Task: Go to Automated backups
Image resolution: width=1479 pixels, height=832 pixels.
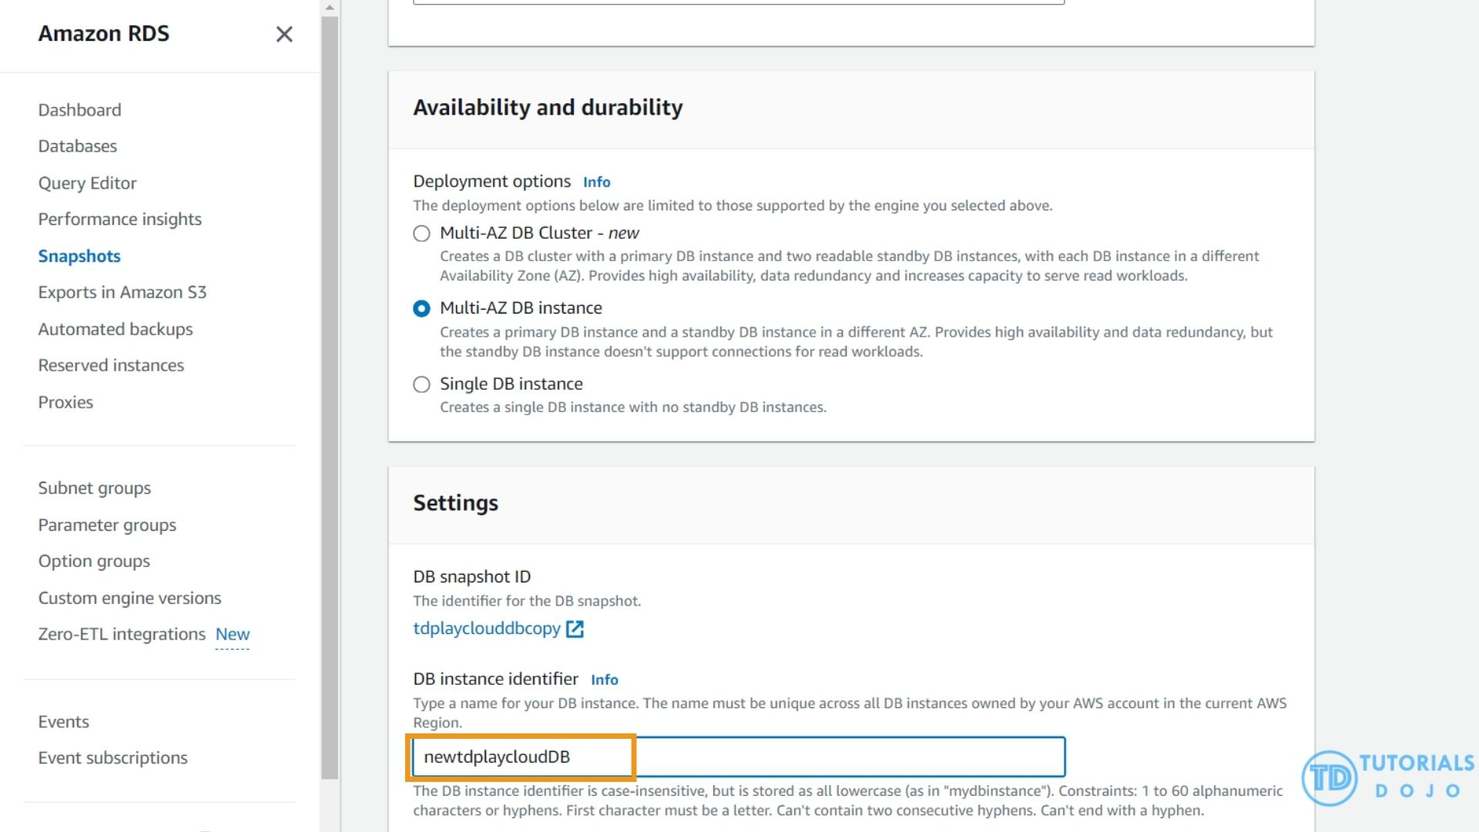Action: [x=115, y=329]
